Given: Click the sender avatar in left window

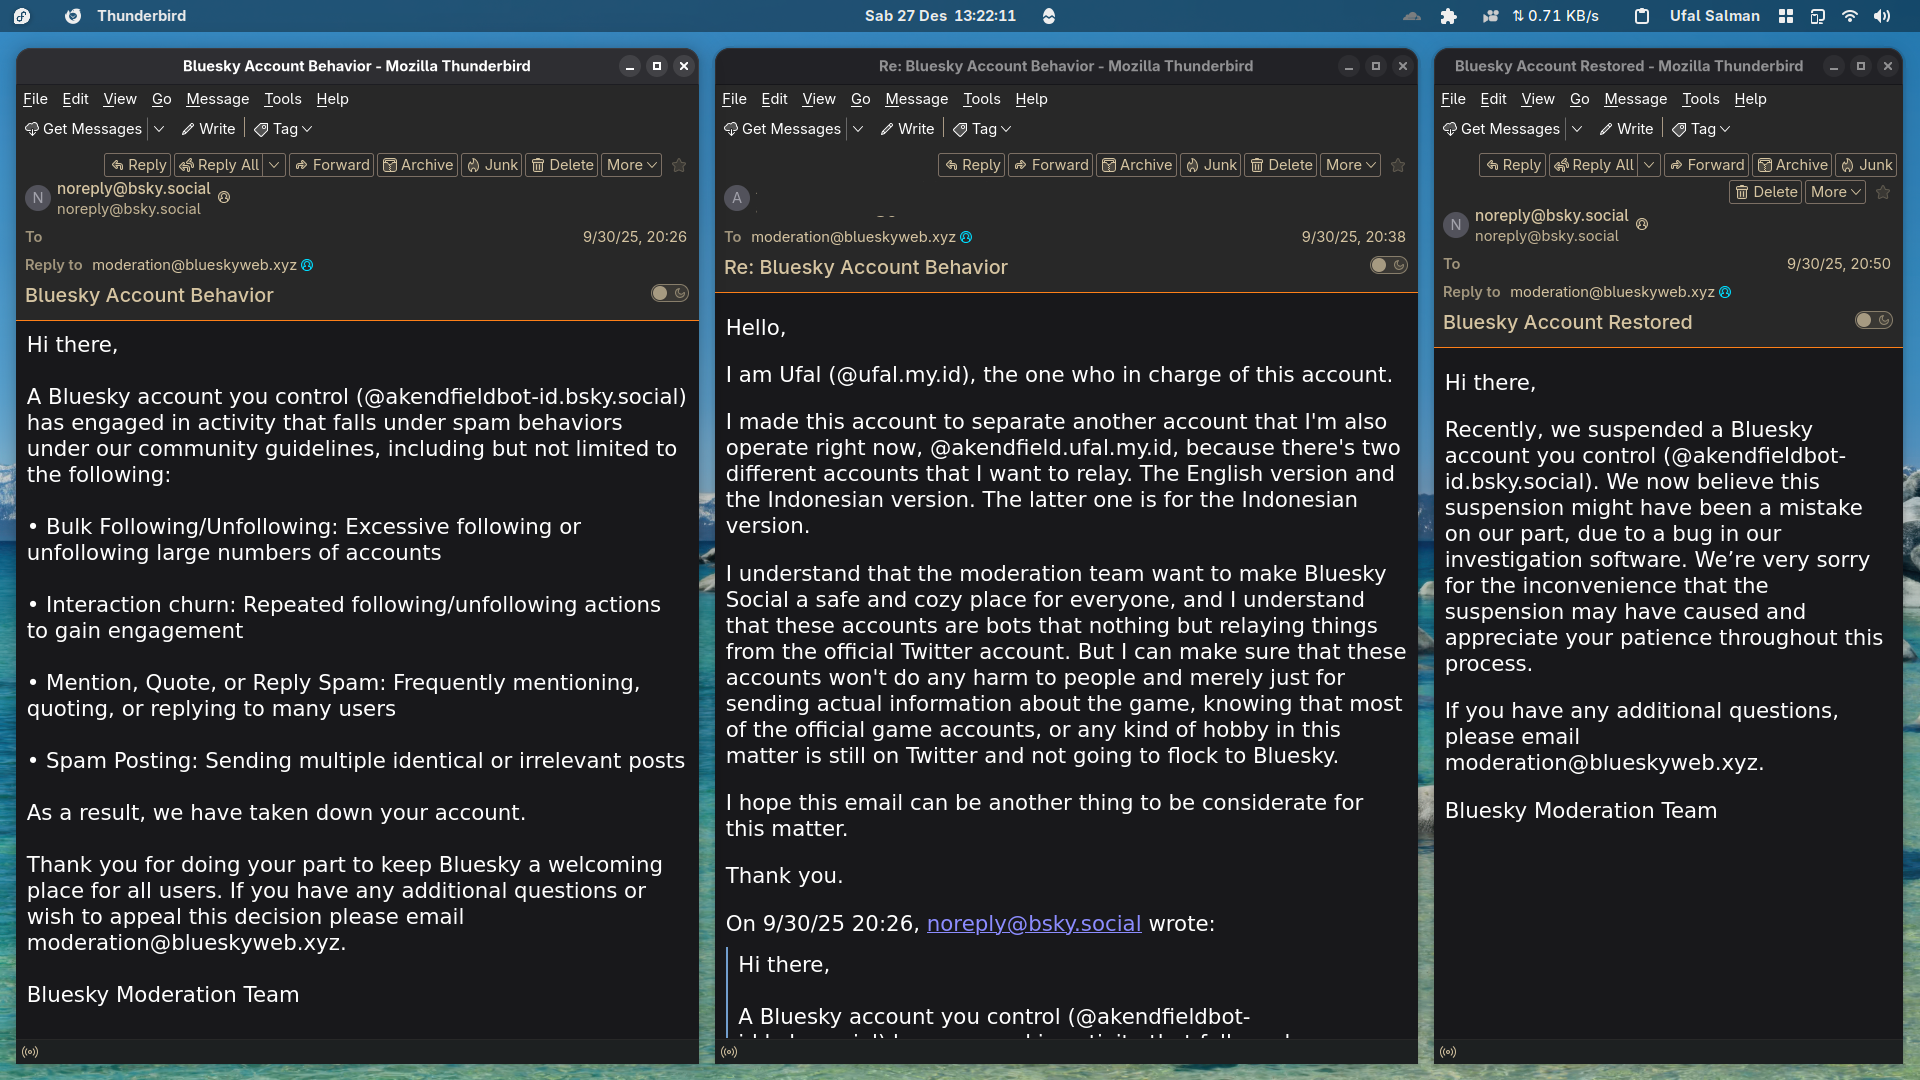Looking at the screenshot, I should coord(38,198).
